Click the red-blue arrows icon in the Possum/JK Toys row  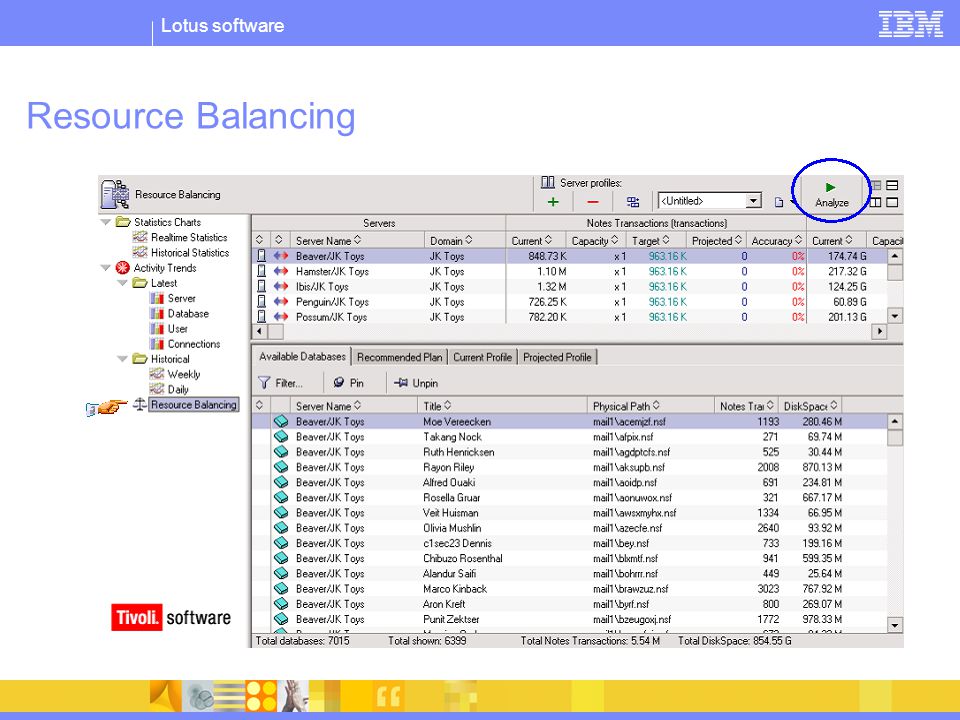pyautogui.click(x=281, y=317)
